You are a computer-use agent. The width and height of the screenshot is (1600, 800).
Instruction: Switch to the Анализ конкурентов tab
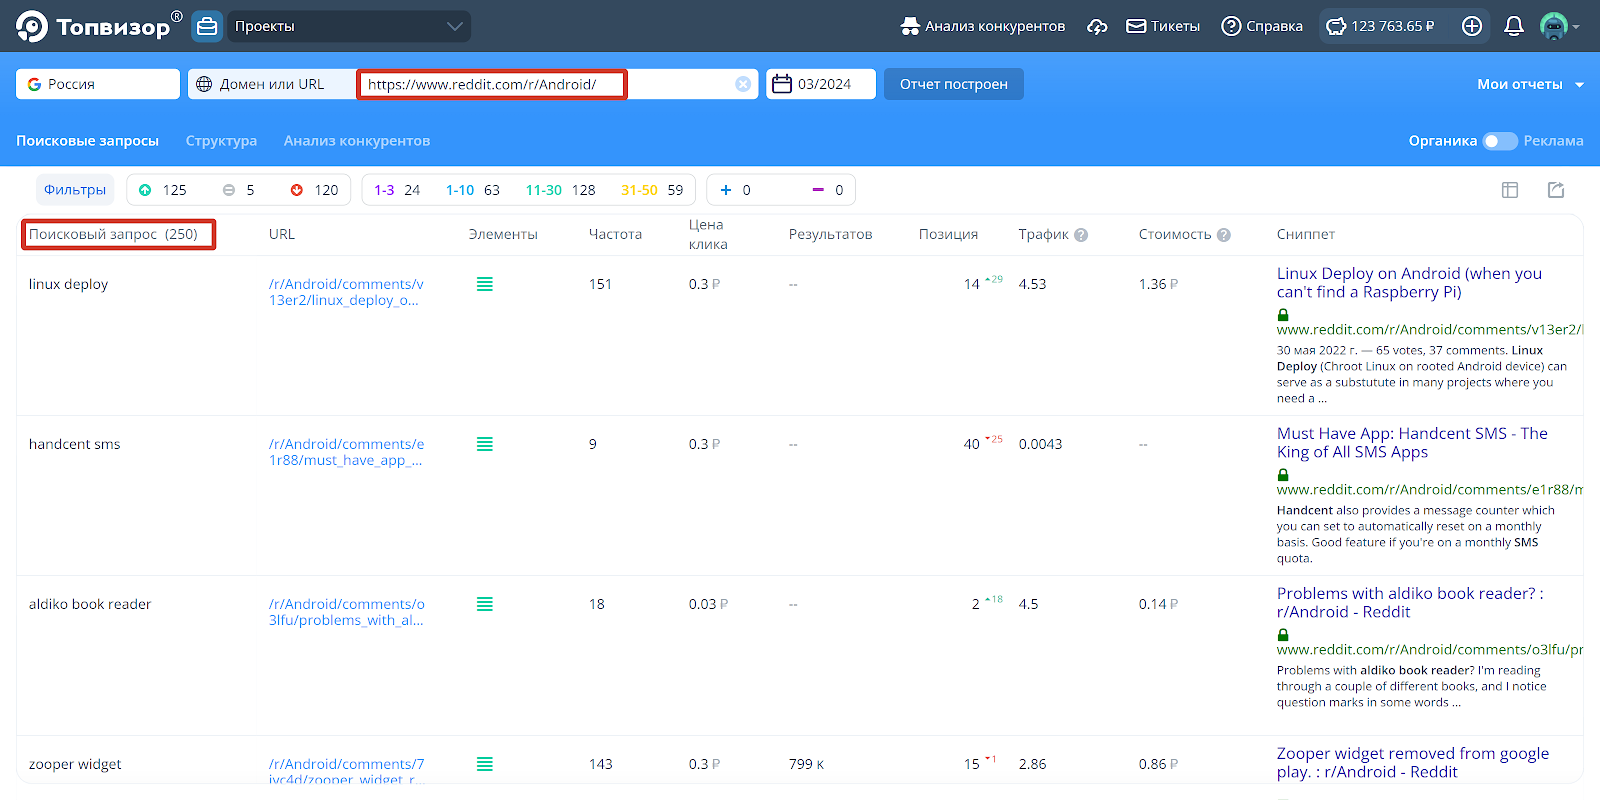(357, 141)
